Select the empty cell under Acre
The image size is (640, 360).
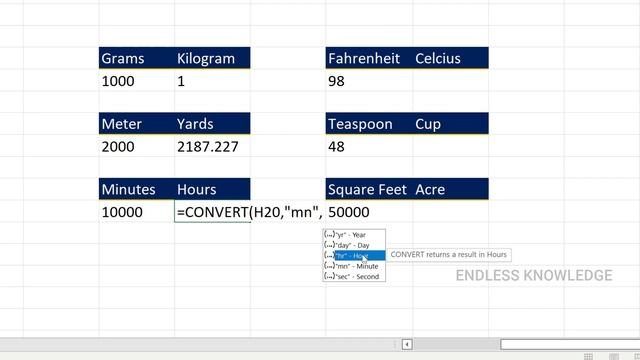coord(451,211)
